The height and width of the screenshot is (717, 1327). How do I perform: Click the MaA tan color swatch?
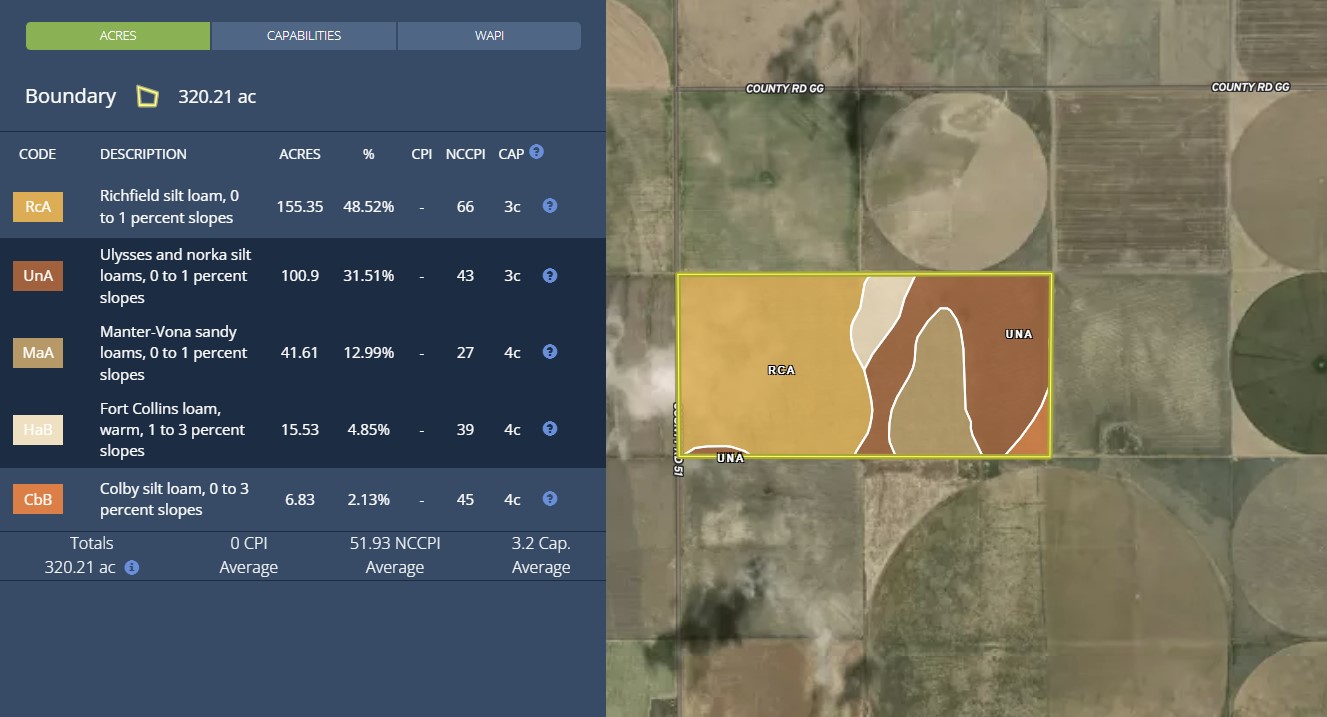click(38, 353)
